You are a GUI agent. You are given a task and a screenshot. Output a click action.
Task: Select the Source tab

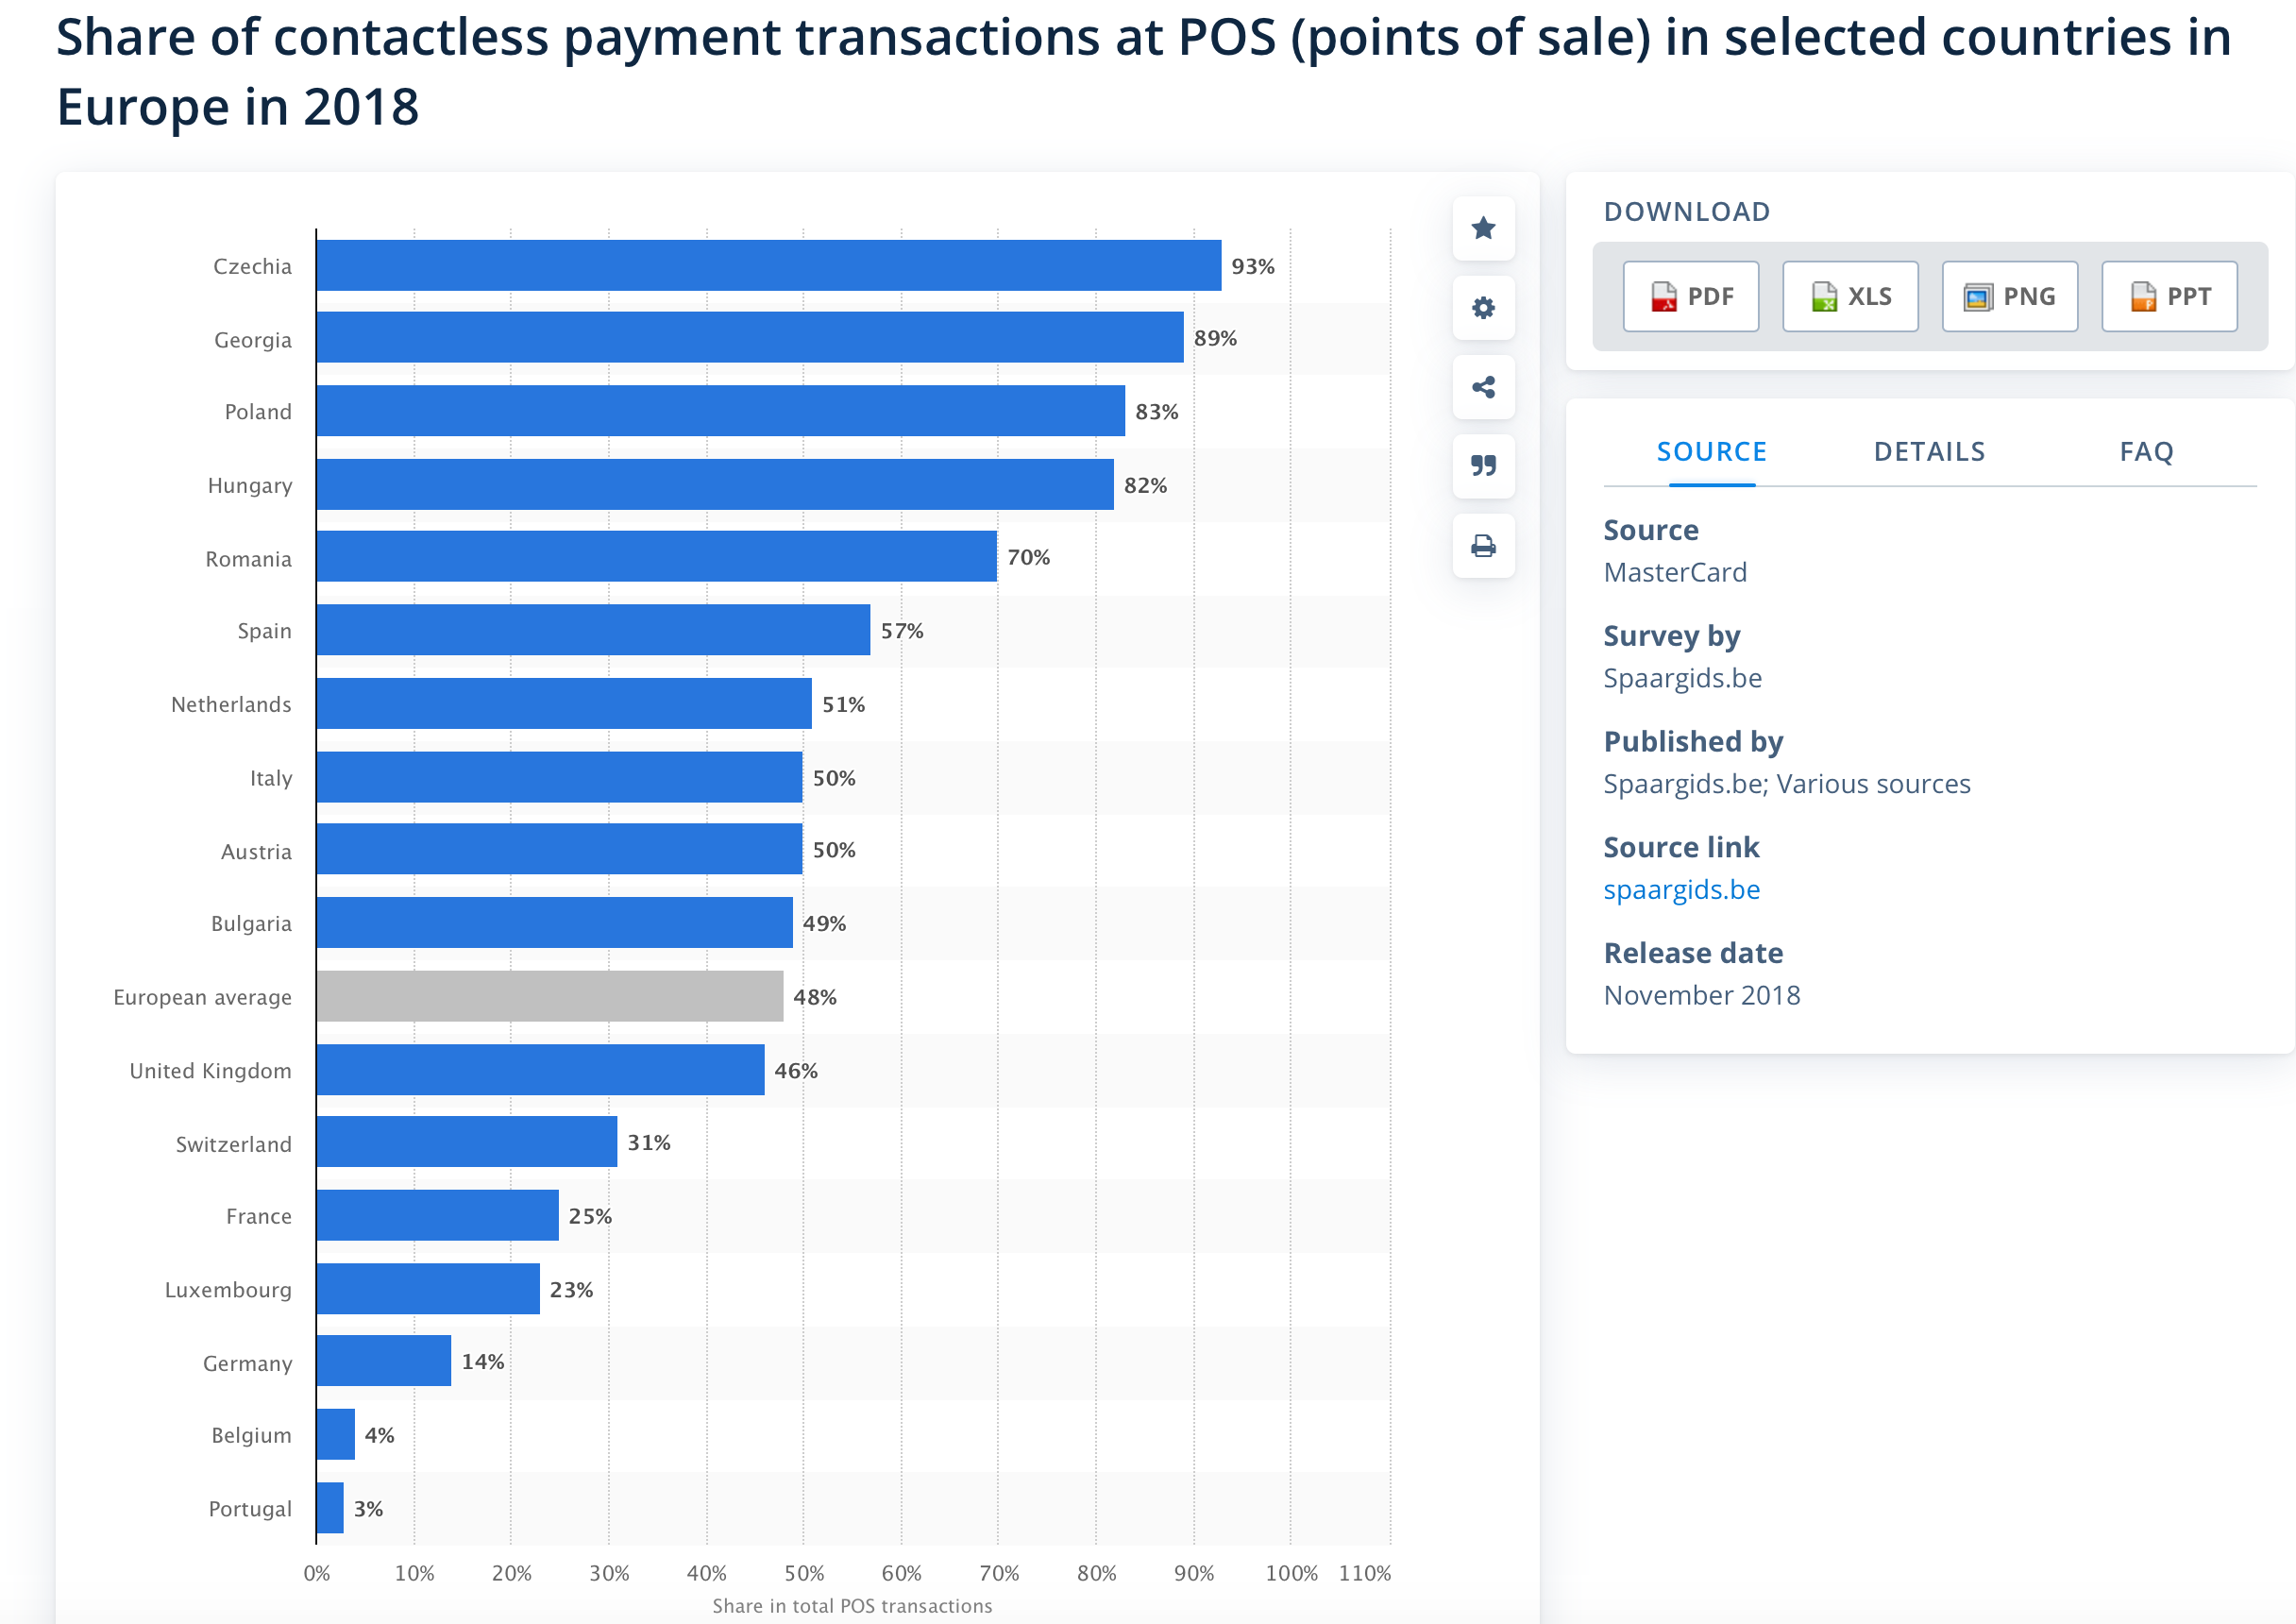(x=1711, y=452)
